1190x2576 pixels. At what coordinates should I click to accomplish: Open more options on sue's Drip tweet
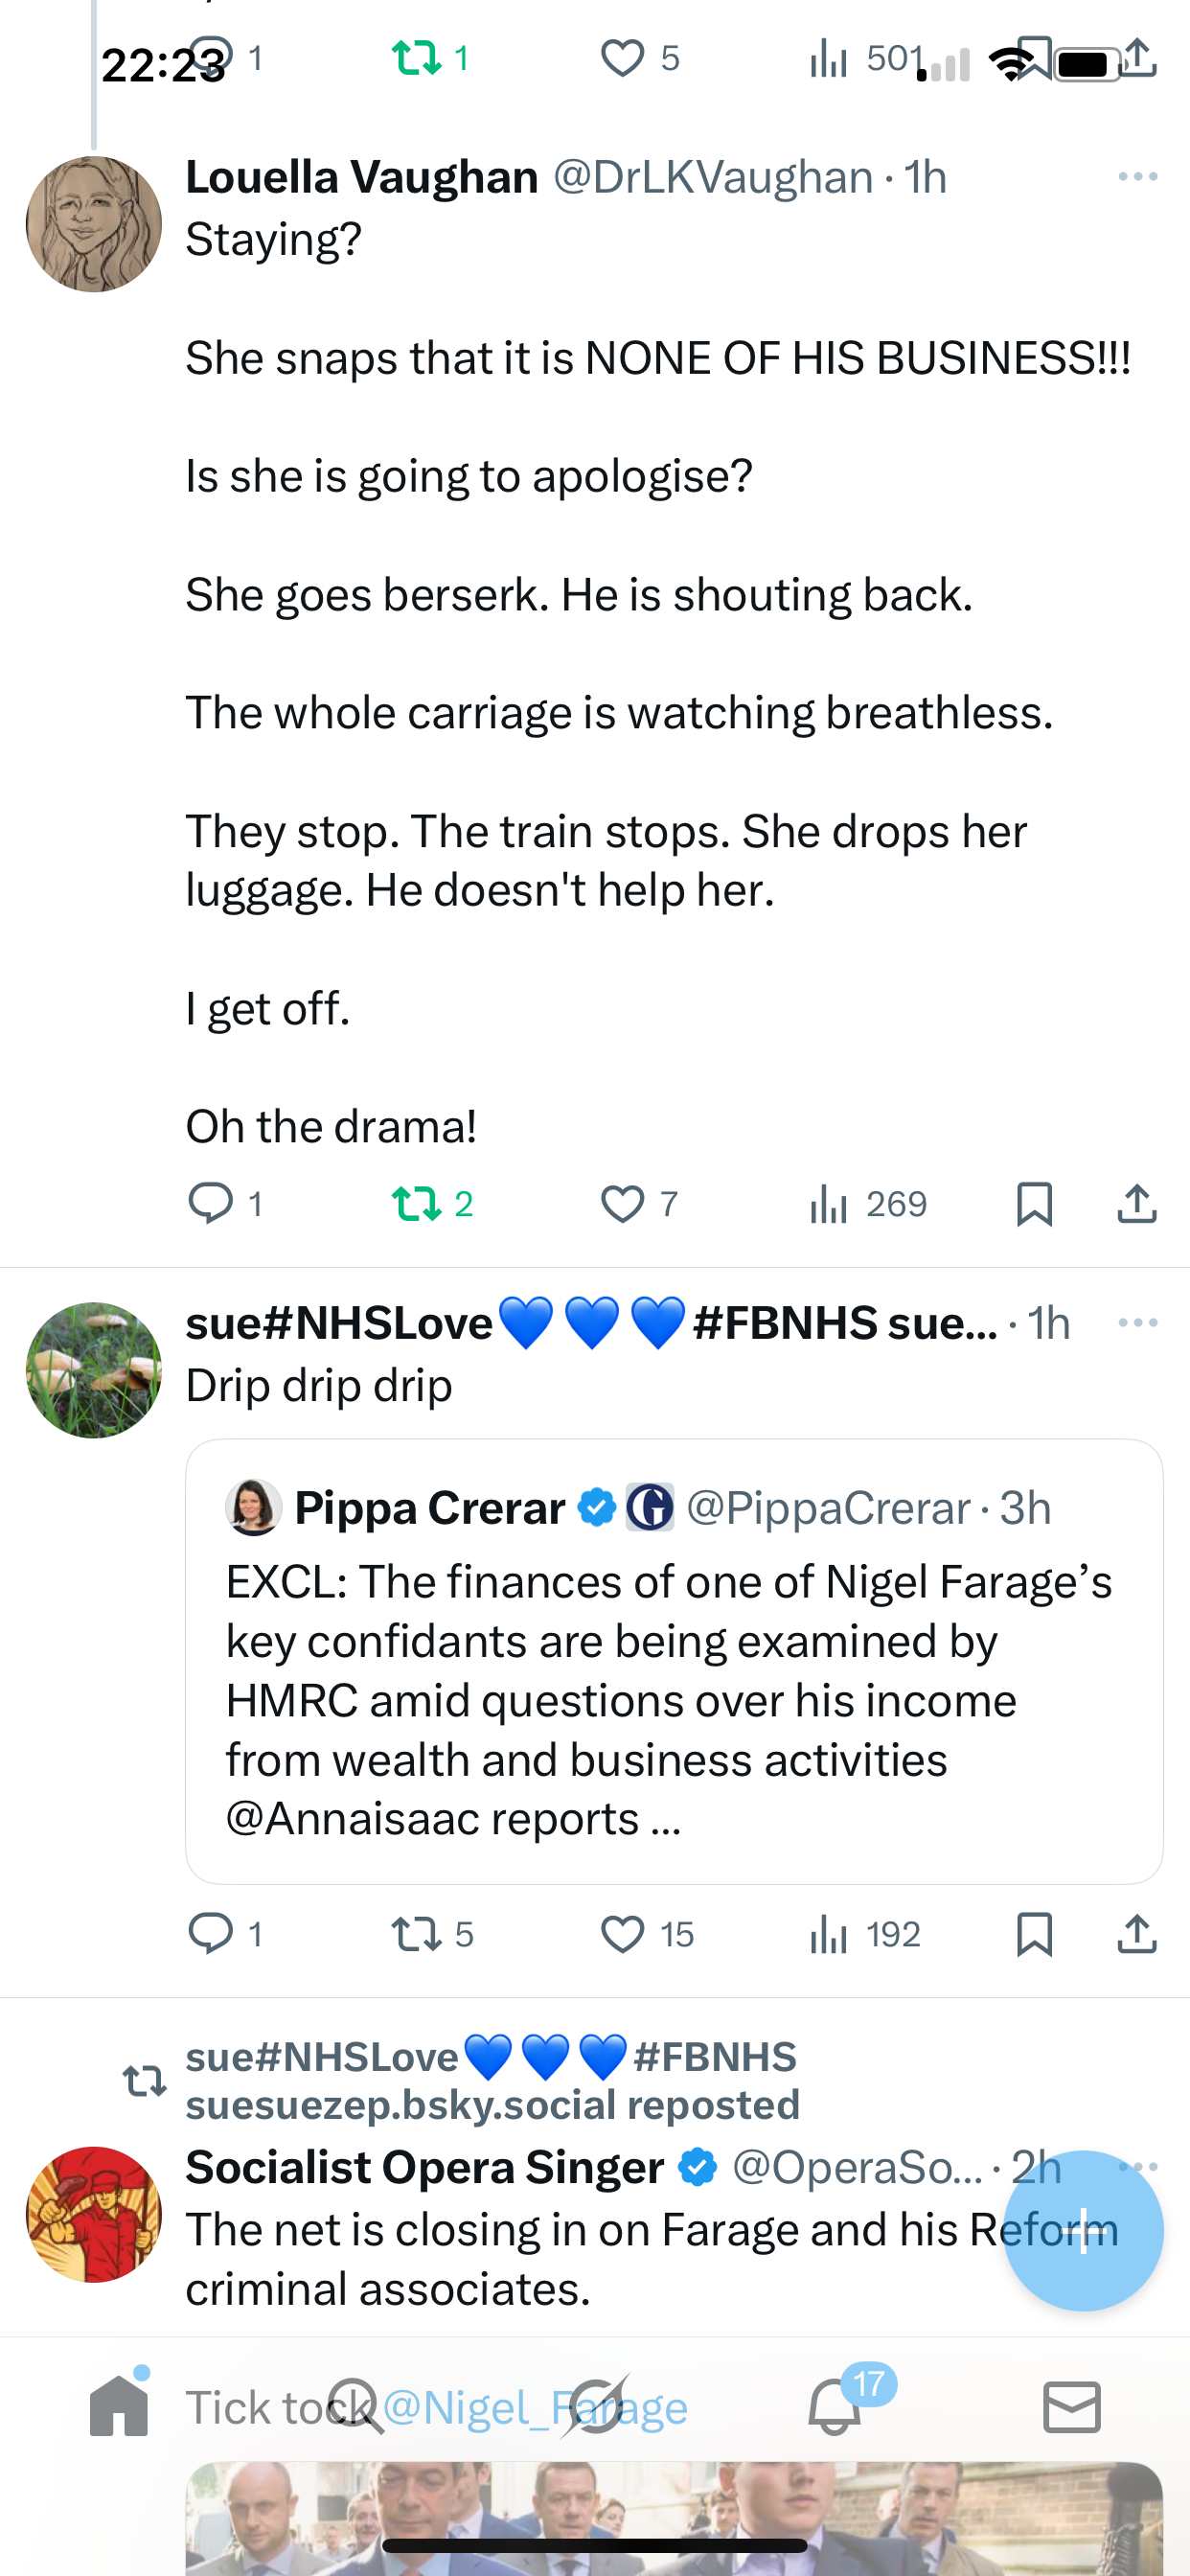tap(1137, 1323)
